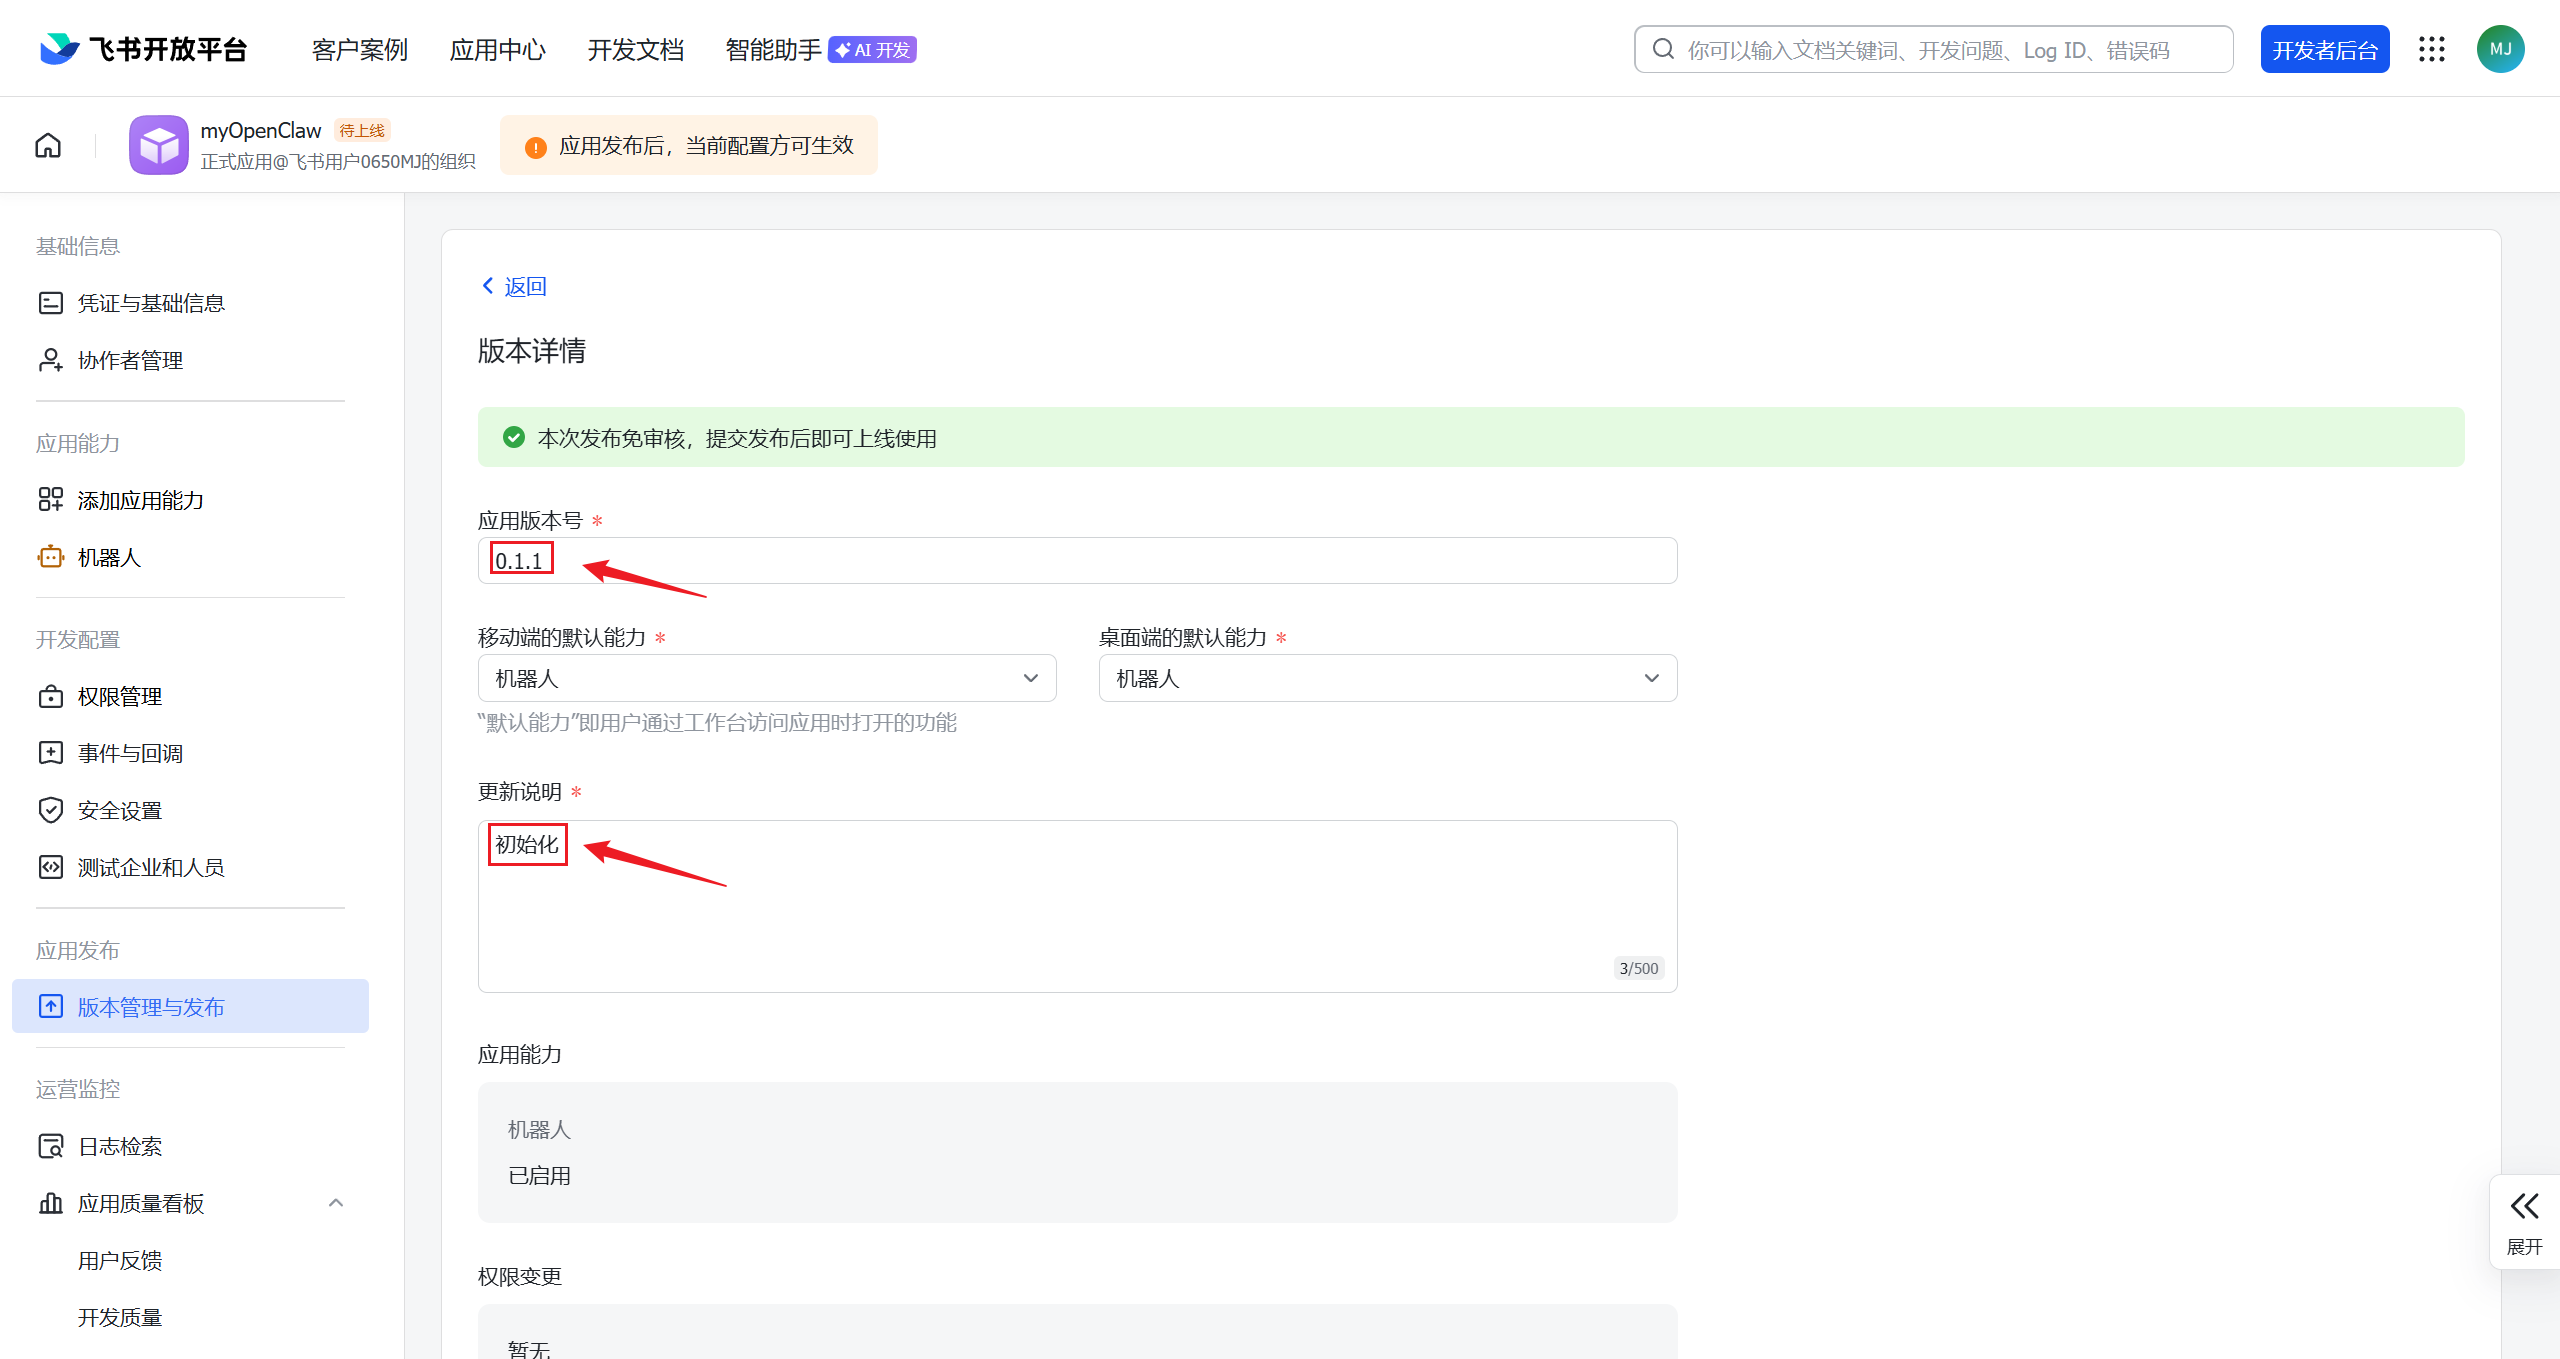This screenshot has width=2560, height=1359.
Task: Click the 凭证与基础信息 icon
Action: tap(51, 303)
